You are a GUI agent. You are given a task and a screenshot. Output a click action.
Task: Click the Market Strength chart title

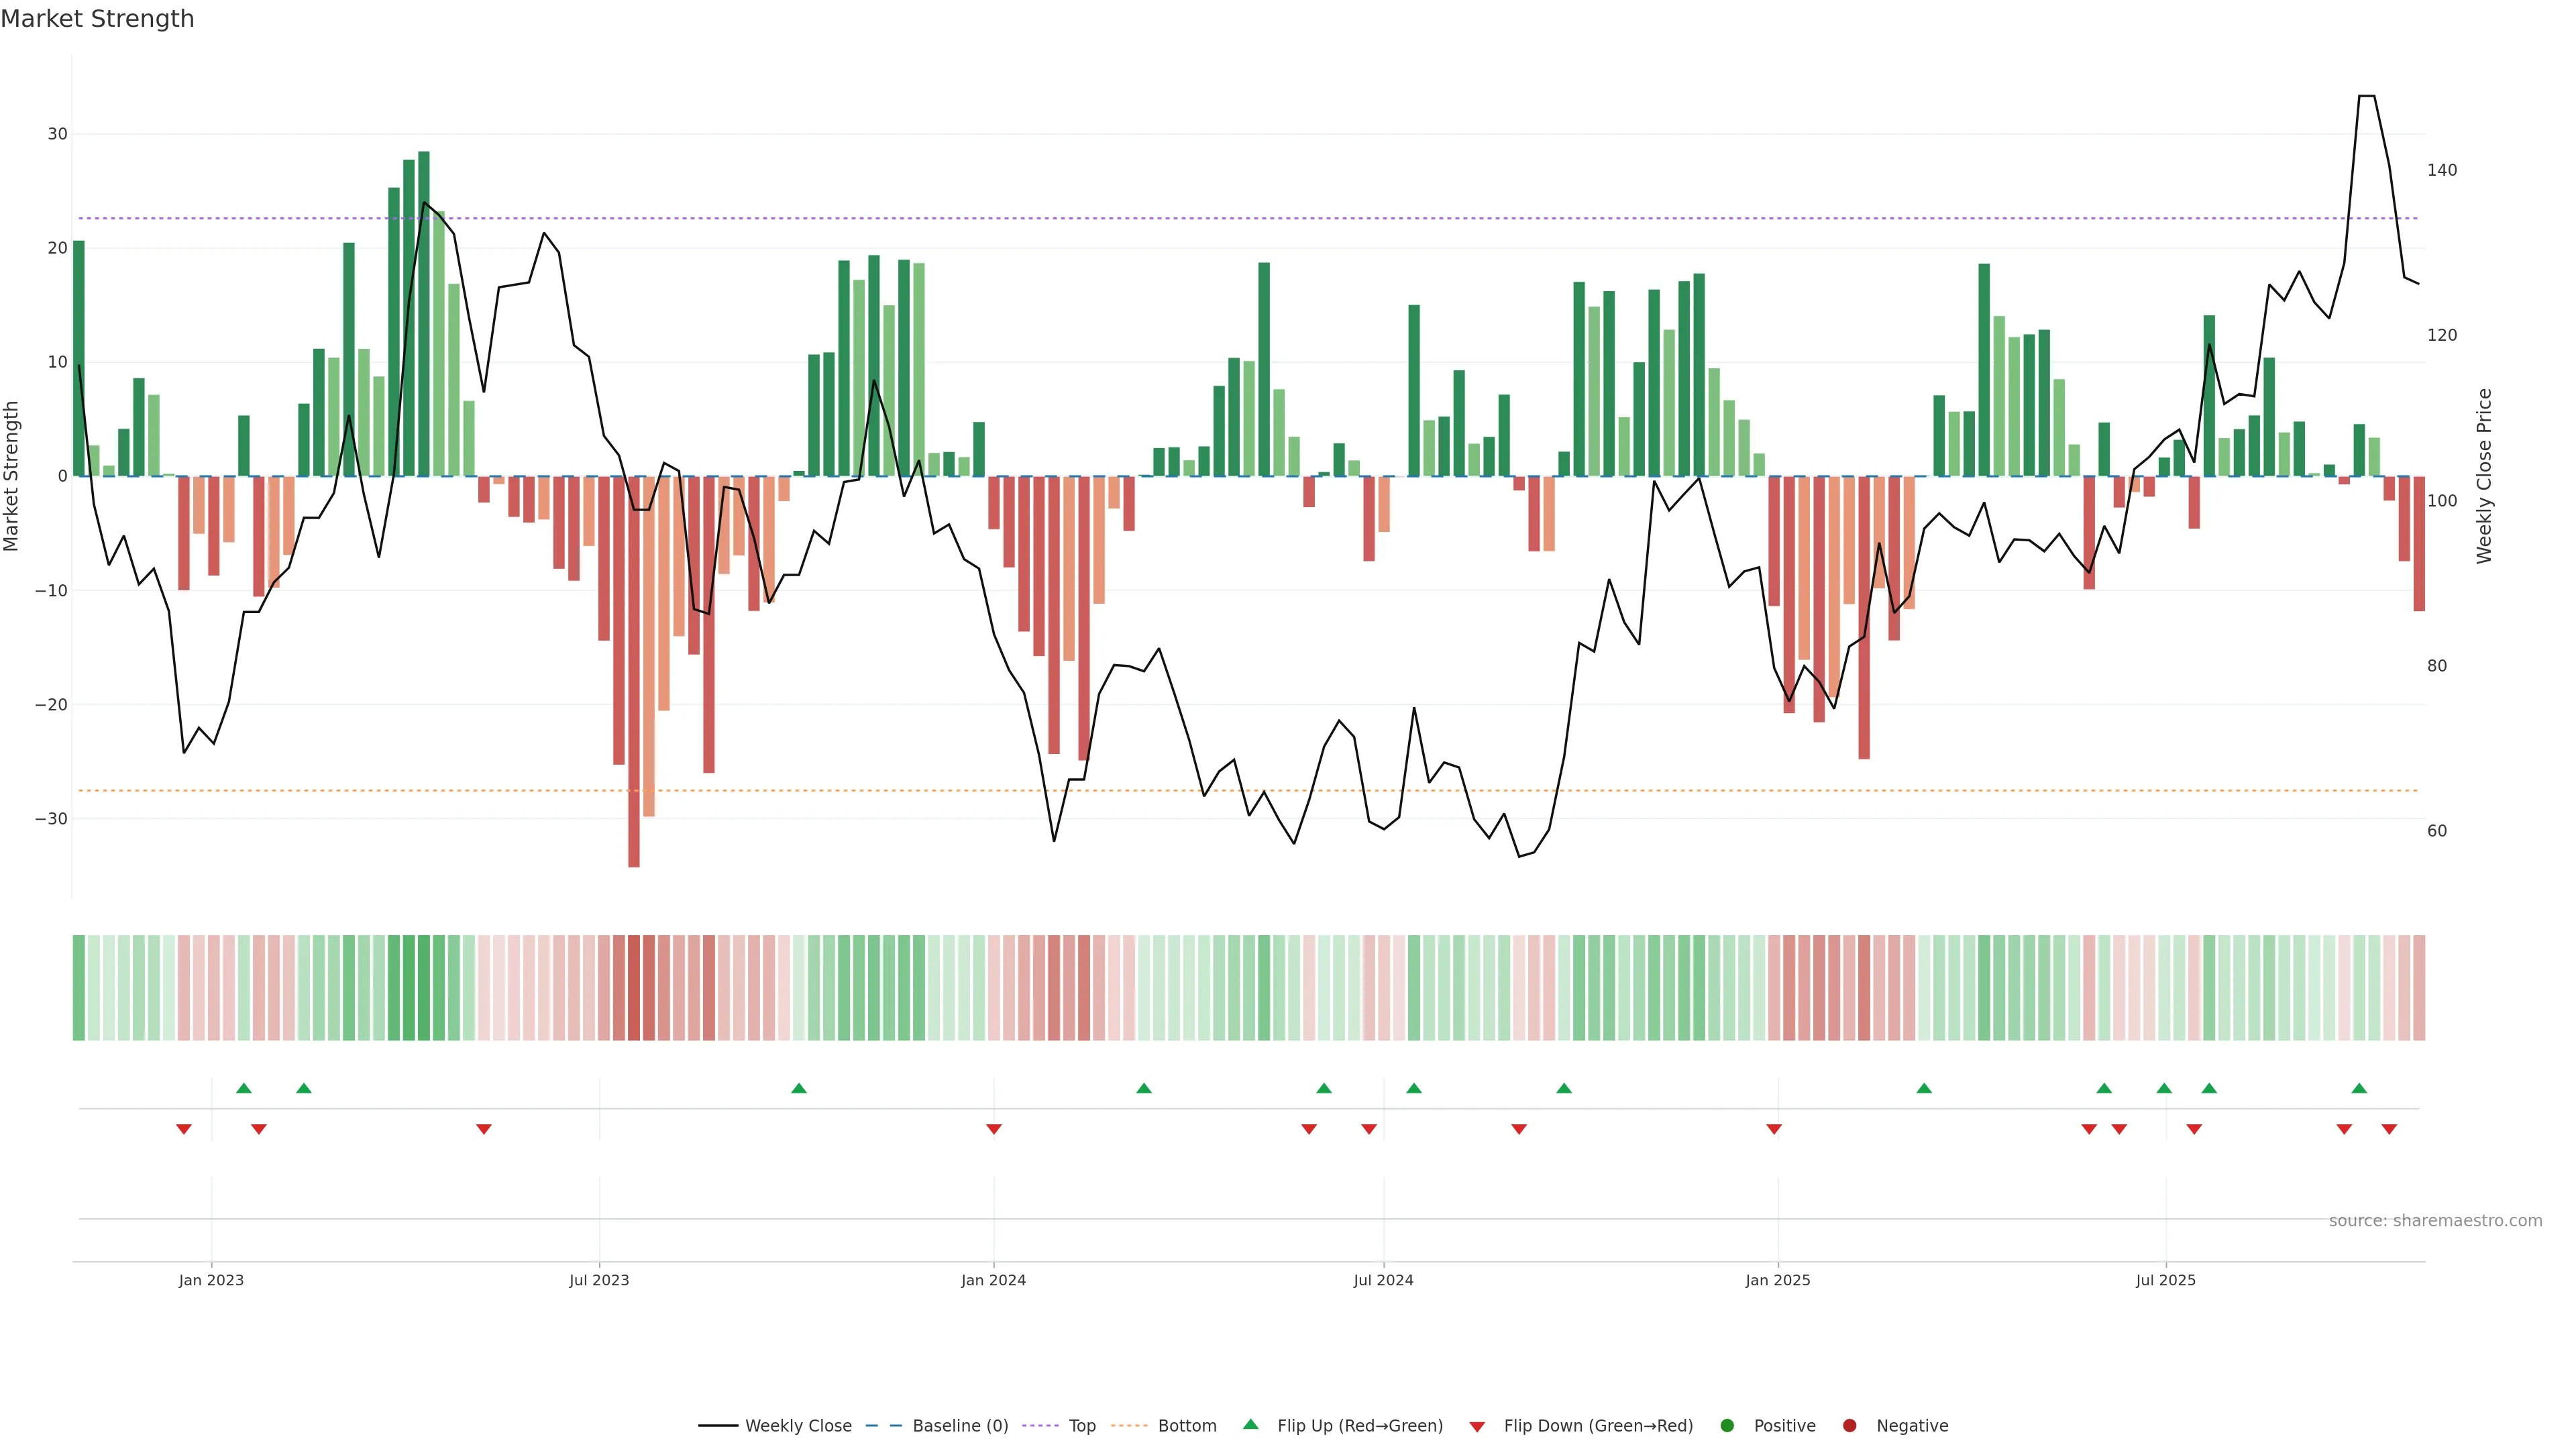[x=97, y=19]
